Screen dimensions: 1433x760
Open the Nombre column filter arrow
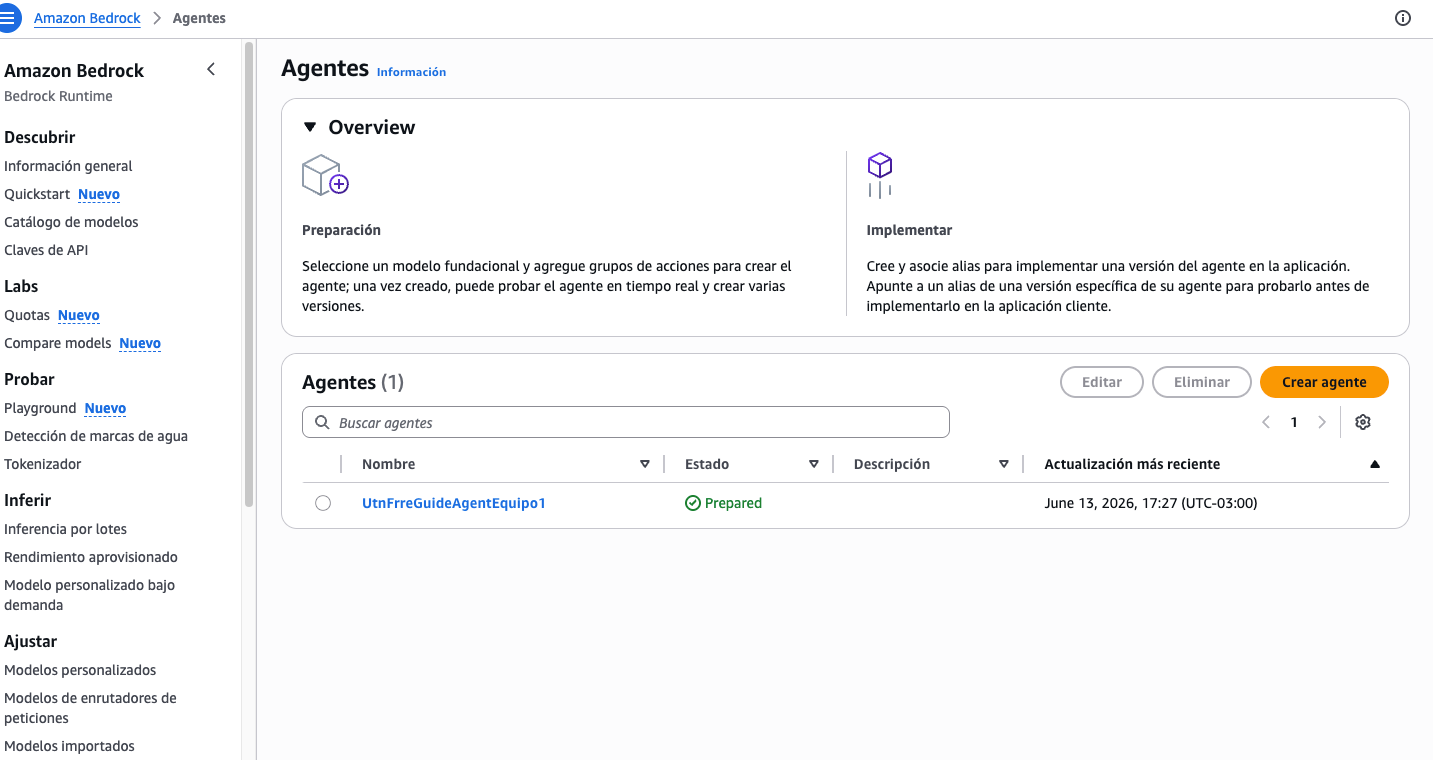(645, 464)
